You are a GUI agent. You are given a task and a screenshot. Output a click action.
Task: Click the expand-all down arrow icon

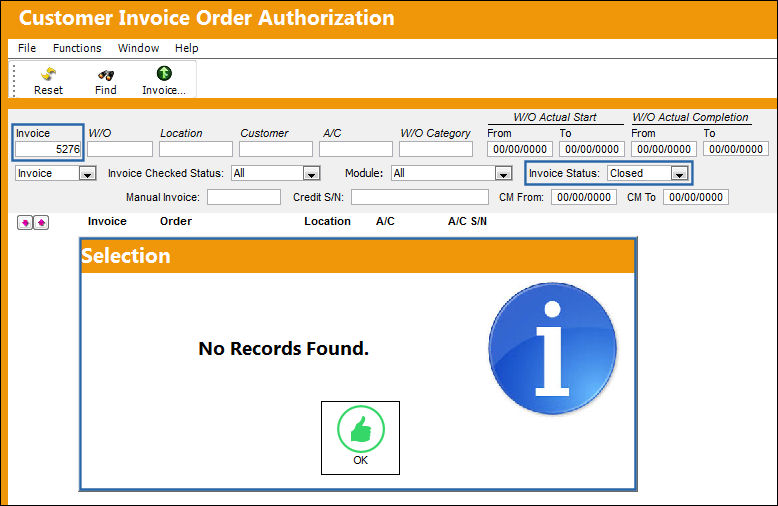tap(25, 223)
